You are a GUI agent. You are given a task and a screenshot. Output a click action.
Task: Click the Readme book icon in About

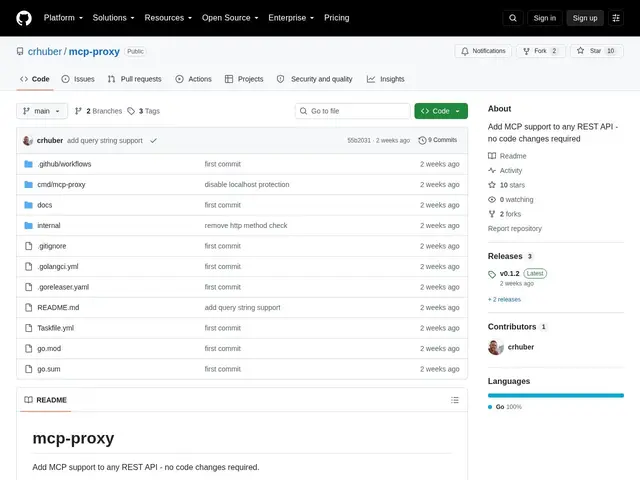[492, 156]
